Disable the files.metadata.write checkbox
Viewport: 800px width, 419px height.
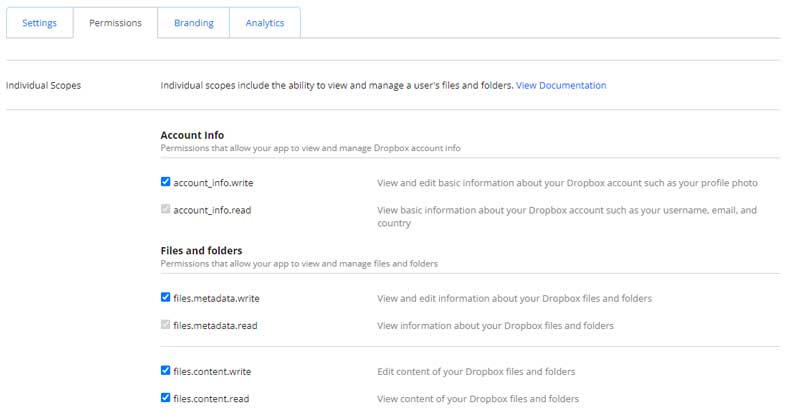[x=166, y=298]
